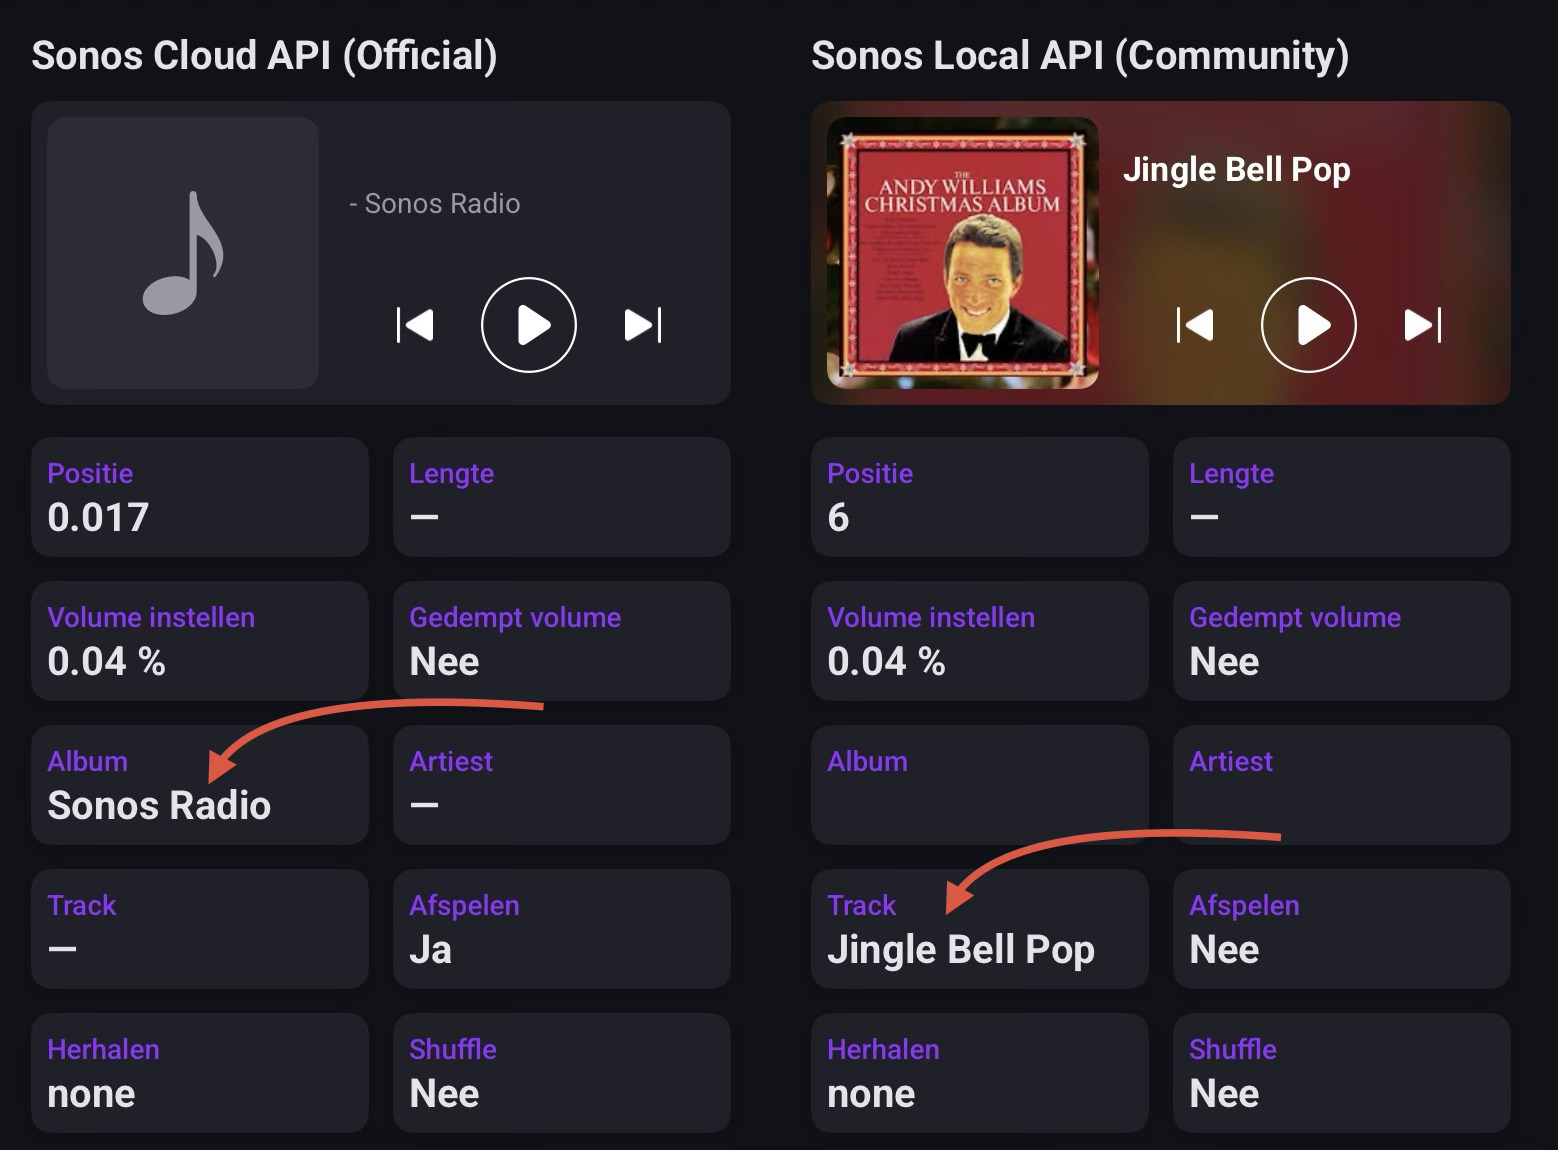The image size is (1558, 1150).
Task: Skip to next track in Cloud API player
Action: pos(643,325)
